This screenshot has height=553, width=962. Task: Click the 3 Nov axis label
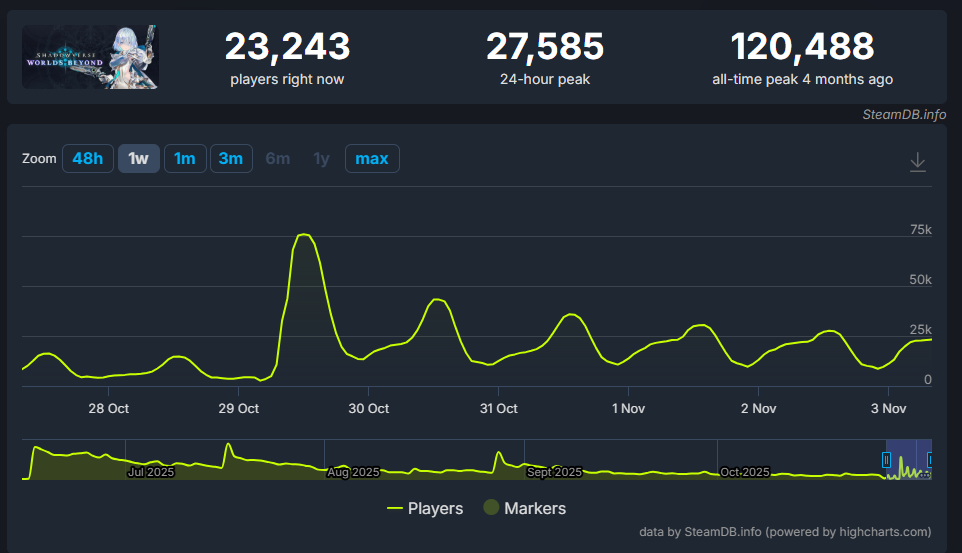pyautogui.click(x=888, y=409)
